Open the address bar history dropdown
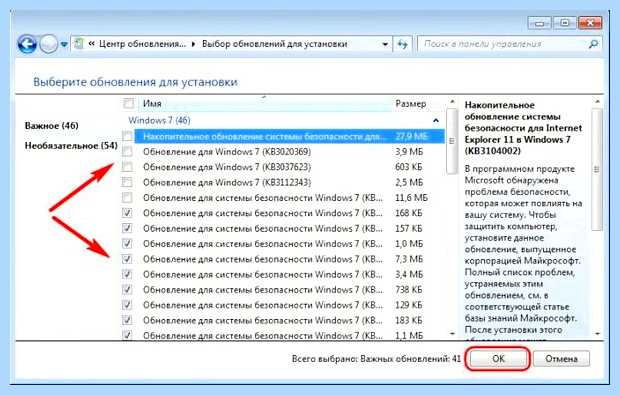 point(385,44)
